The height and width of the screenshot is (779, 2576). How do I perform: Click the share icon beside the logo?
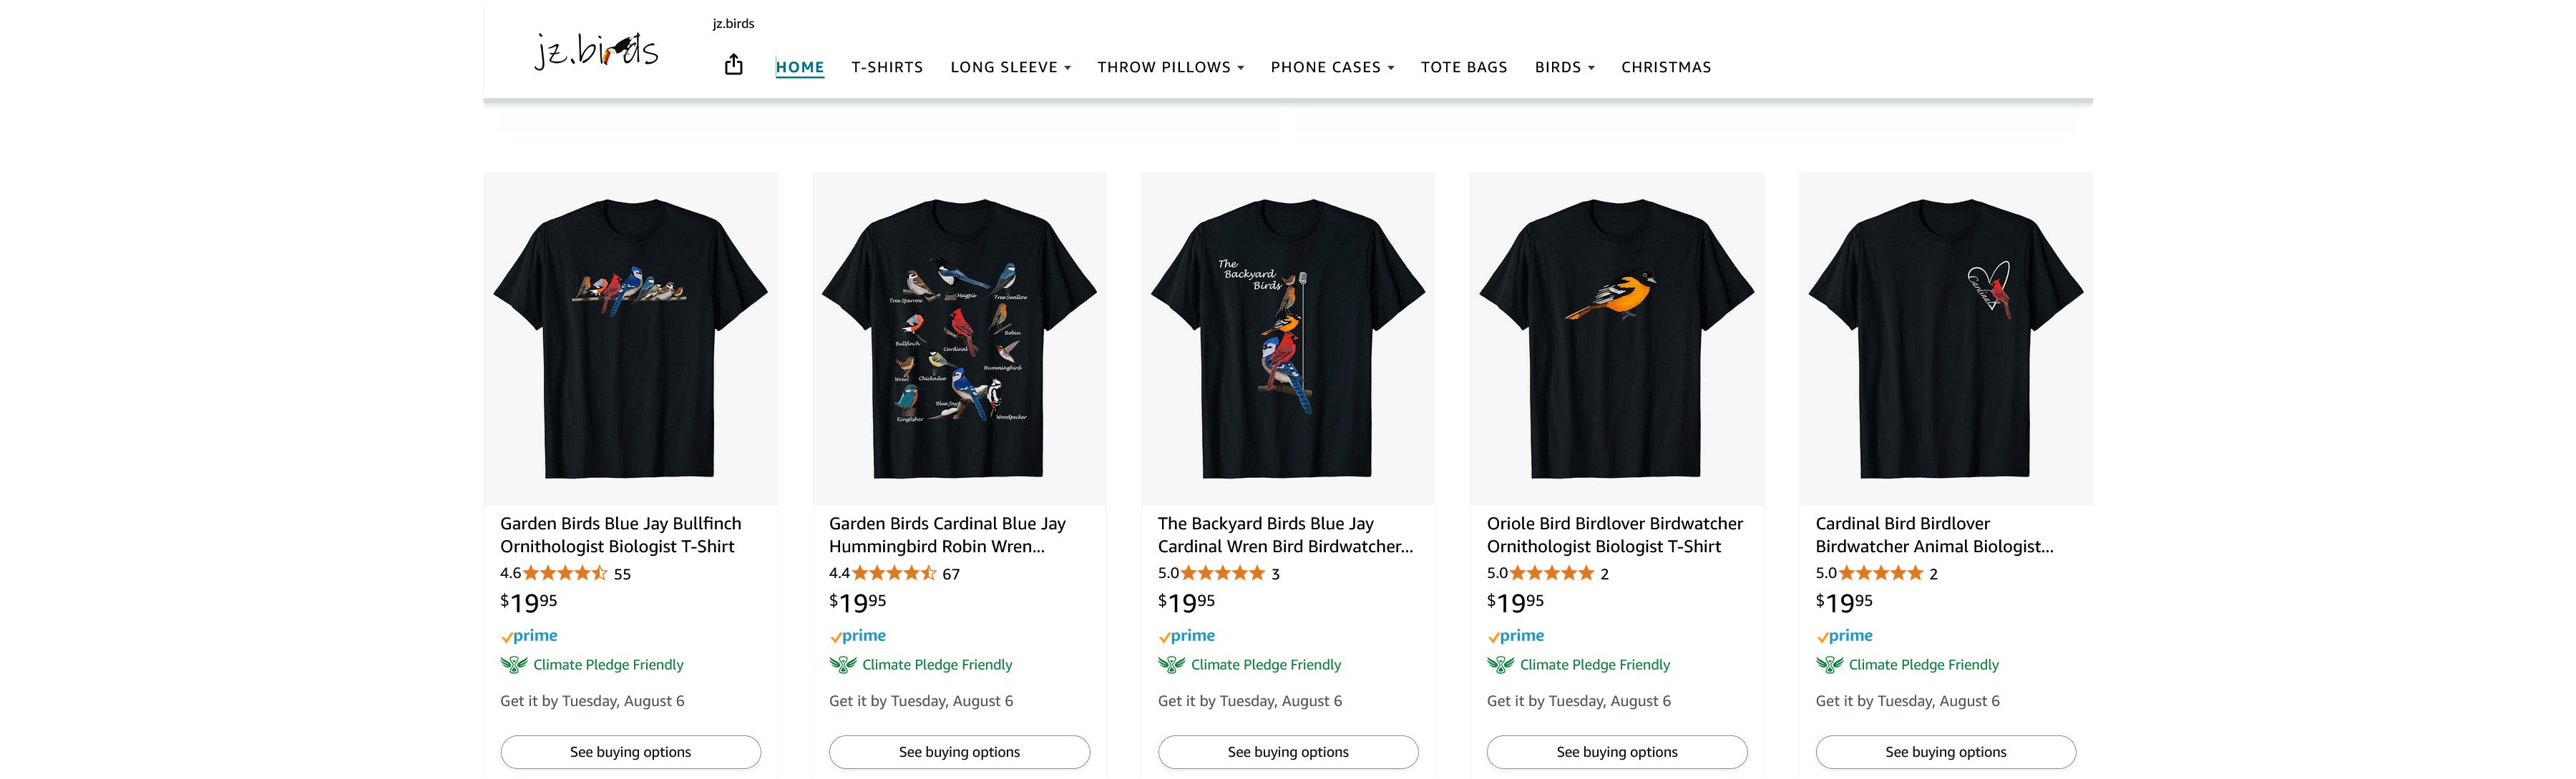tap(733, 65)
